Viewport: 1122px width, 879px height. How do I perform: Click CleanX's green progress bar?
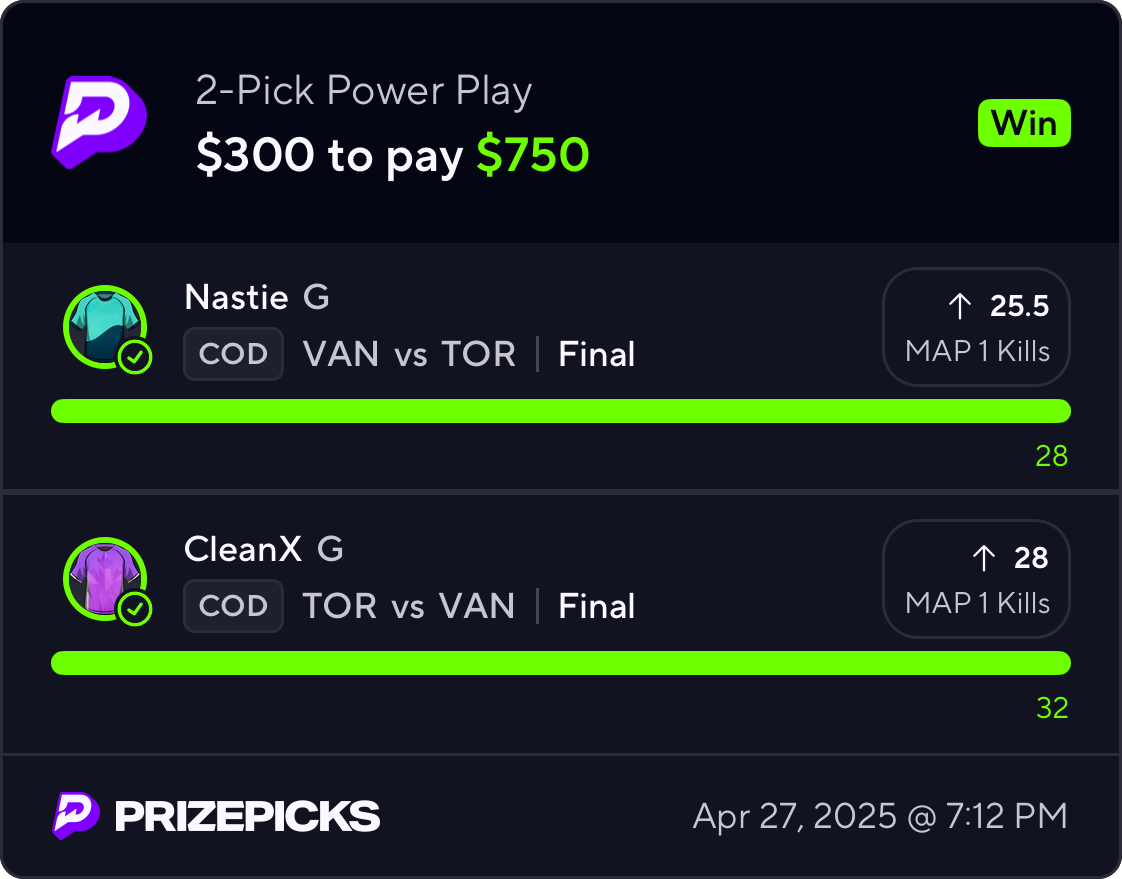(x=561, y=663)
